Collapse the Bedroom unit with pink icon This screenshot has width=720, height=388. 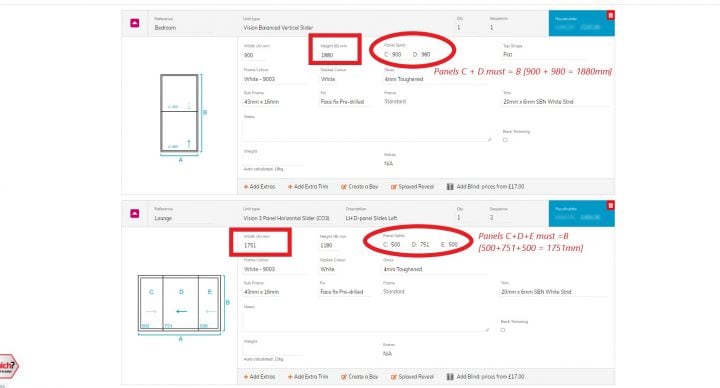click(135, 23)
